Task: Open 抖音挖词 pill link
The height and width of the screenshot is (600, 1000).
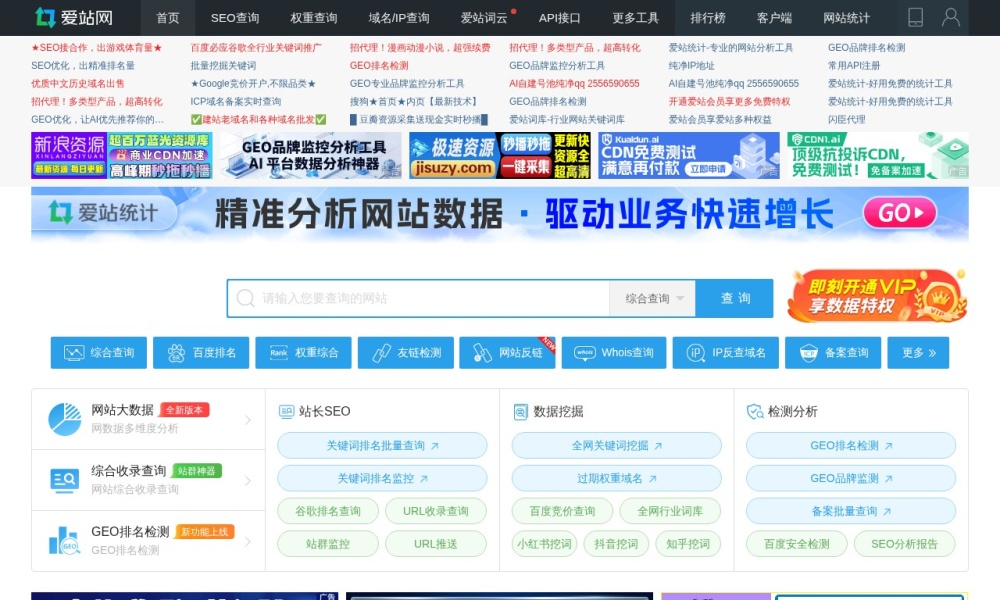Action: pyautogui.click(x=616, y=544)
